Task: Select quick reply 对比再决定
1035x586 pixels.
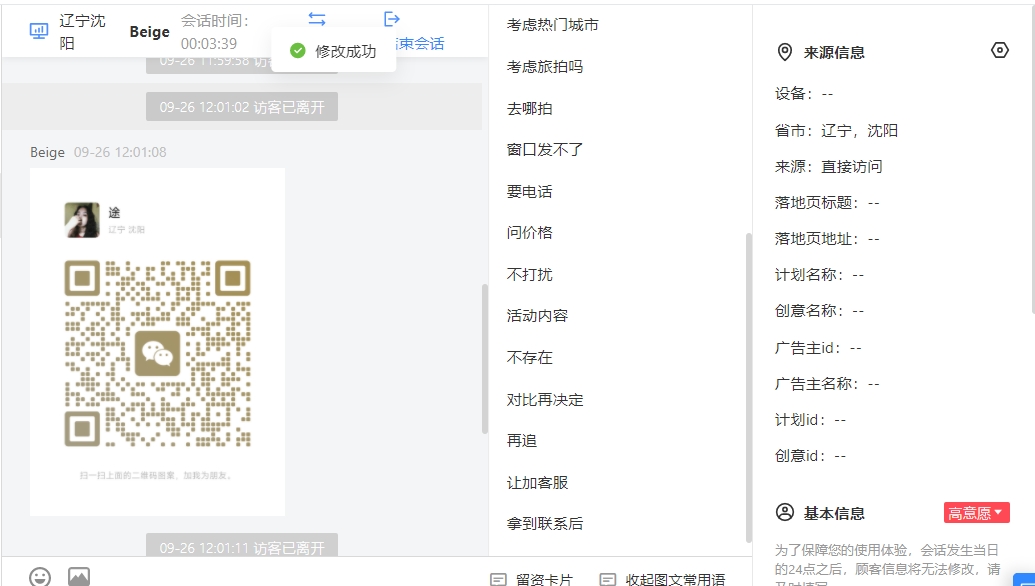Action: pyautogui.click(x=545, y=399)
